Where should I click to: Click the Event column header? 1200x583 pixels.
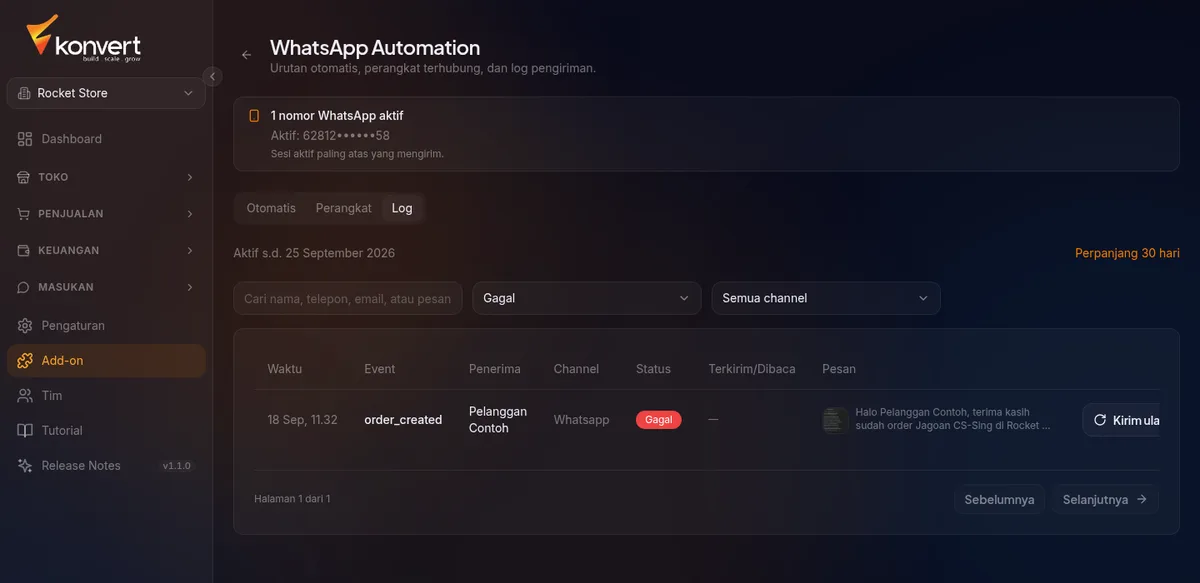pyautogui.click(x=380, y=369)
